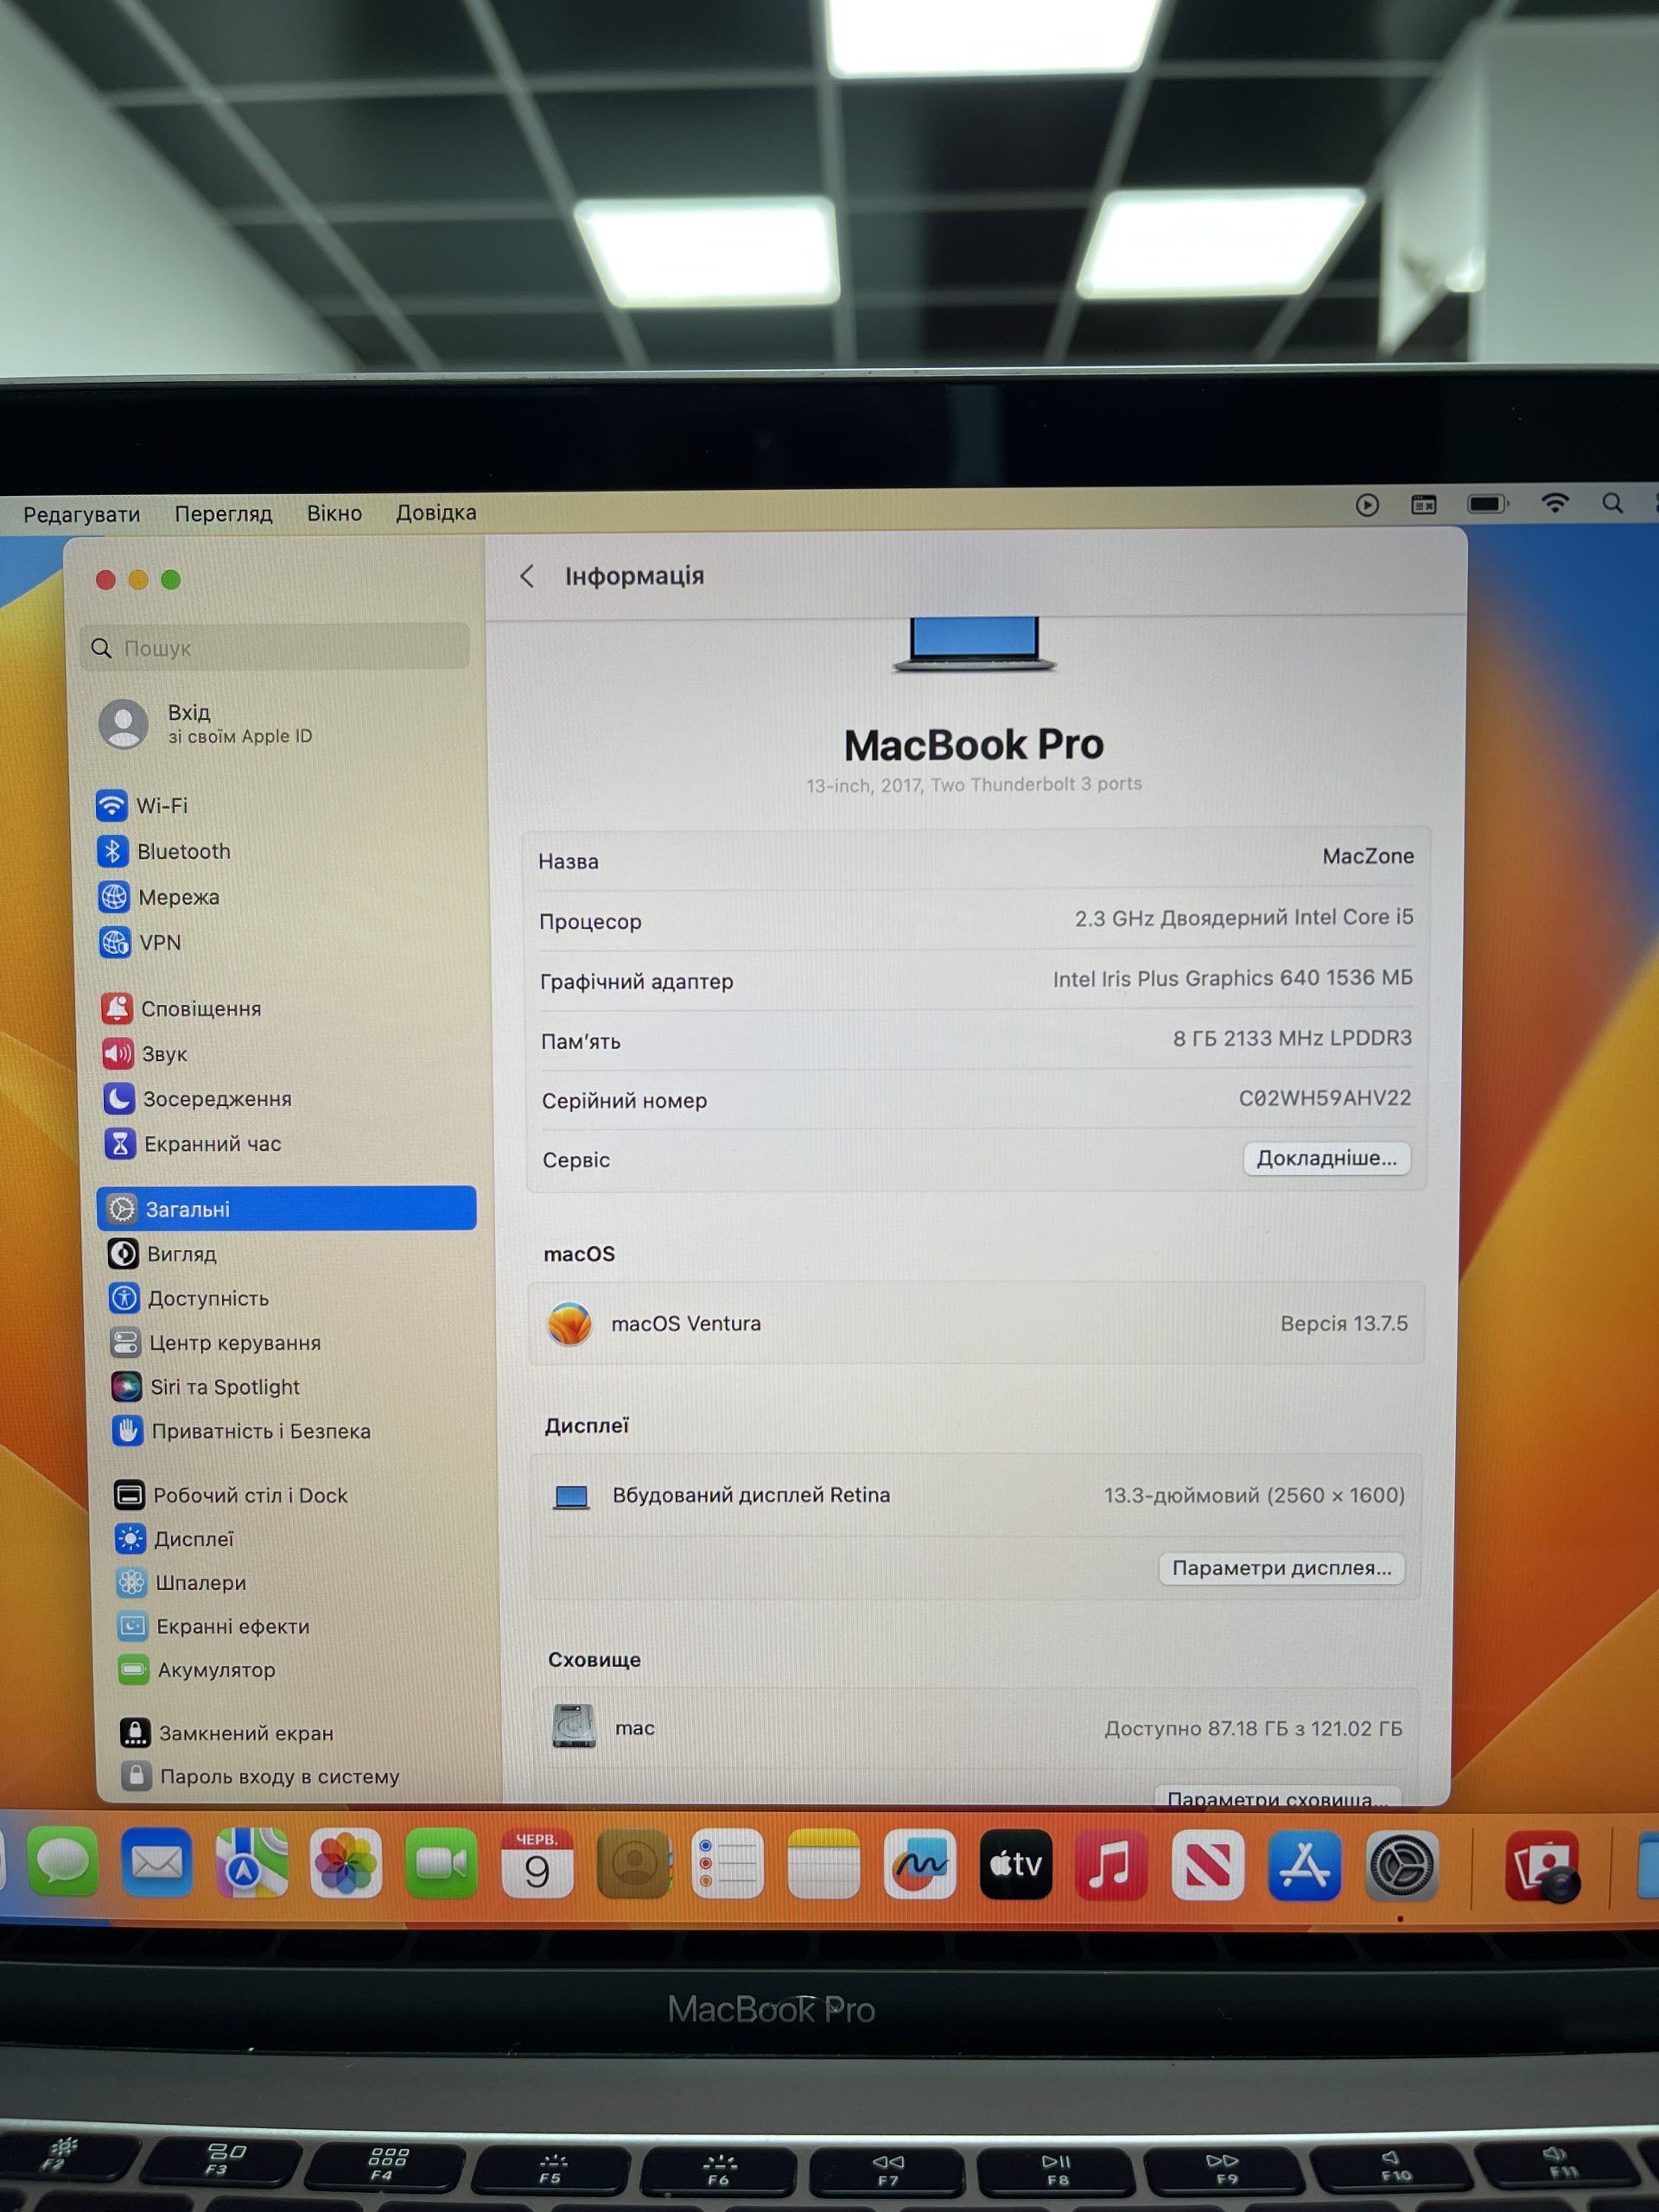1659x2212 pixels.
Task: Open Mail from the Dock
Action: (157, 1862)
